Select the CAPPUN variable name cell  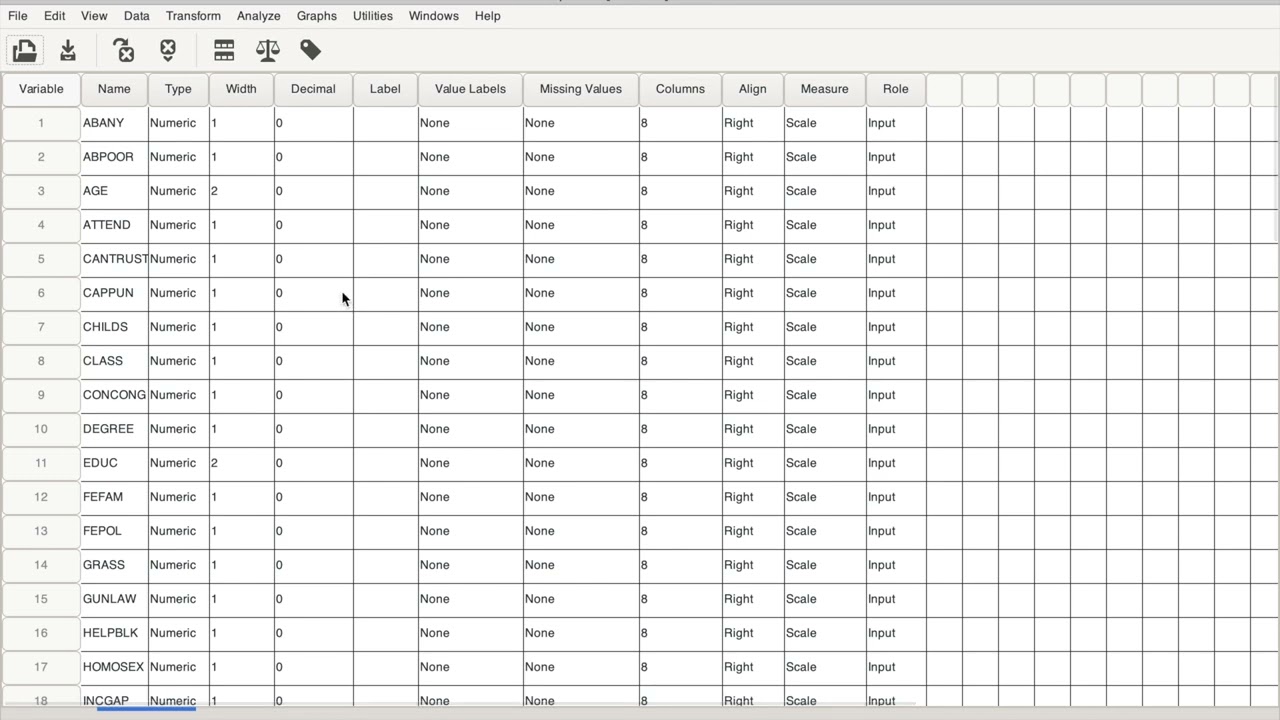[114, 293]
